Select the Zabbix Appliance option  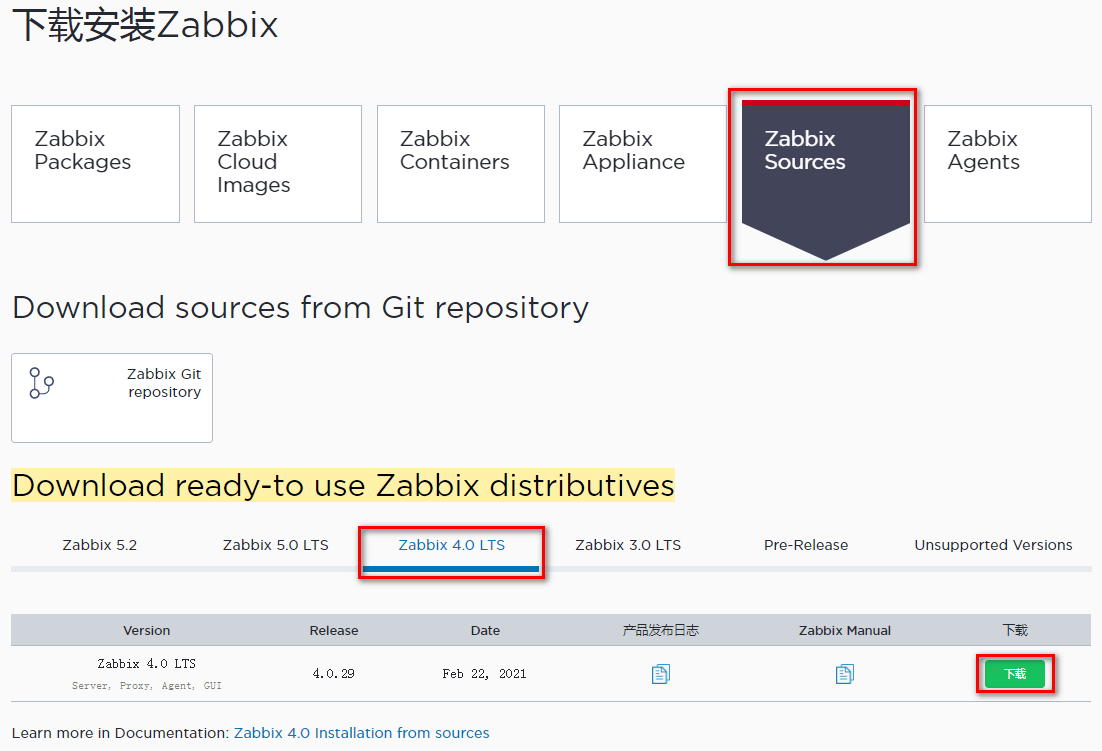click(641, 163)
